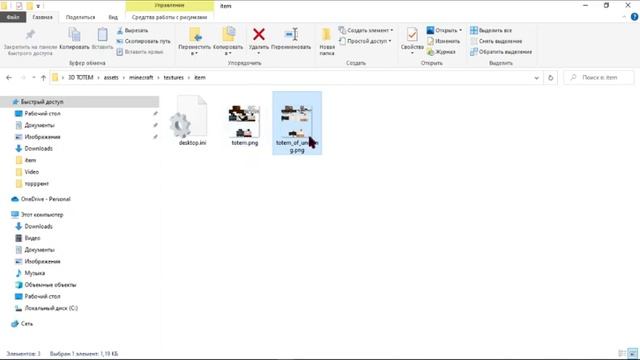Image resolution: width=640 pixels, height=360 pixels.
Task: Click Select all (Выделить все)
Action: point(491,31)
